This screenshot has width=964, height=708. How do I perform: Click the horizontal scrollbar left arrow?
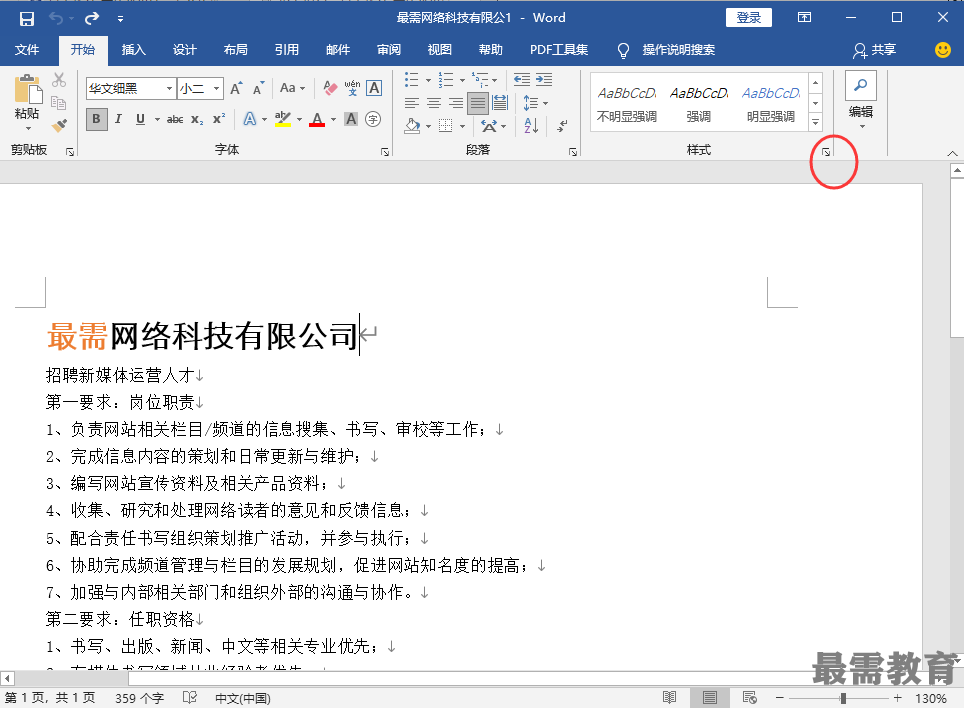coord(7,678)
